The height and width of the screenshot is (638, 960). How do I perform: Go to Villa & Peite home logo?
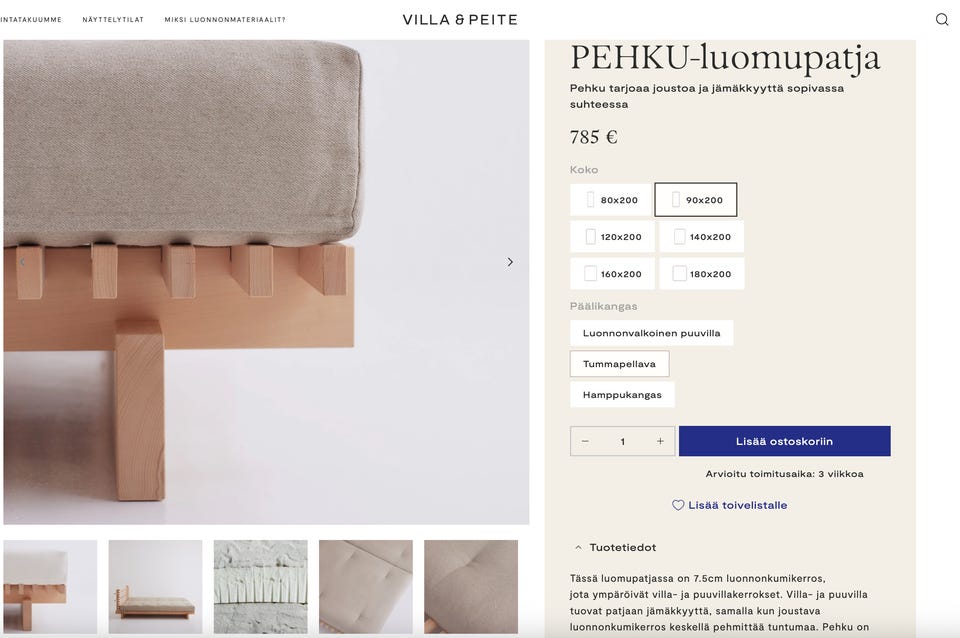(x=460, y=20)
